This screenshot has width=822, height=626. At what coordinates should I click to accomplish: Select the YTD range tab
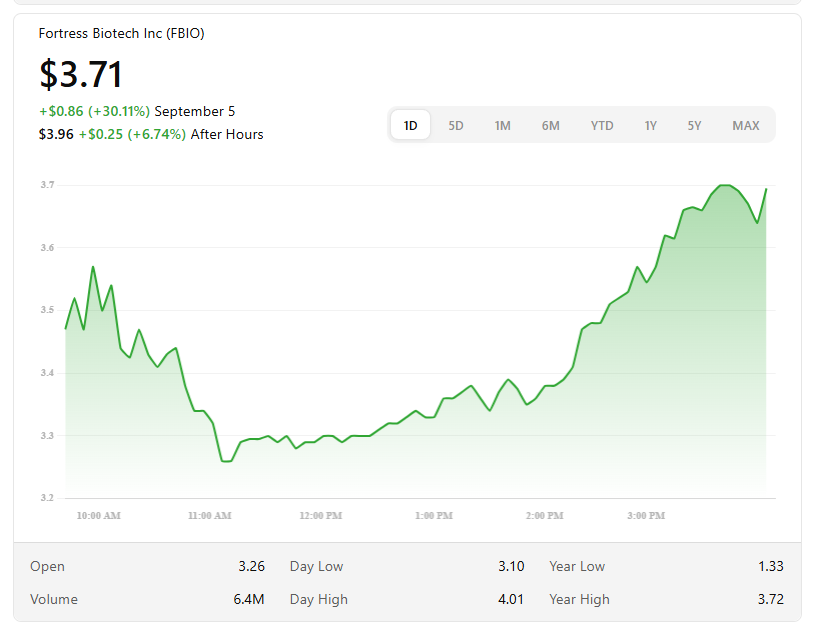tap(601, 125)
